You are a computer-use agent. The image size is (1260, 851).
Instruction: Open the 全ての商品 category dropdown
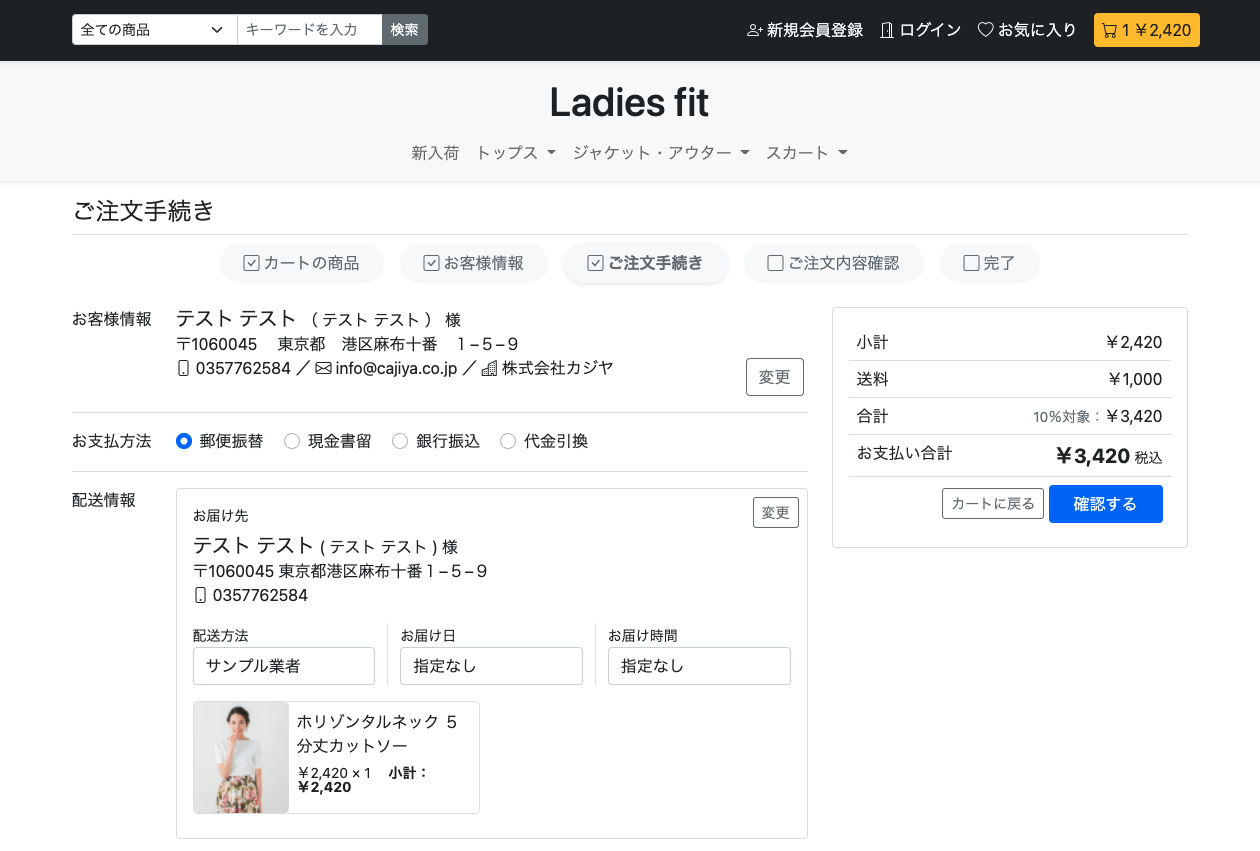tap(153, 29)
